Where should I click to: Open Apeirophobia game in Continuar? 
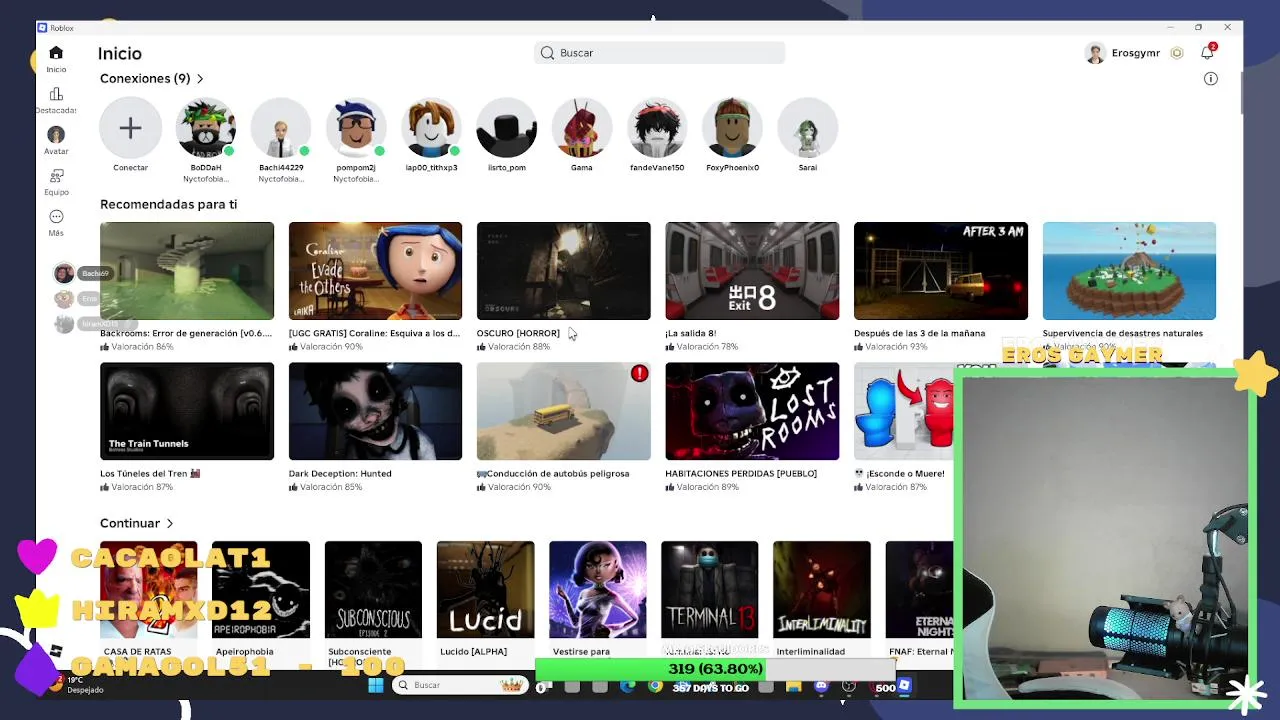coord(261,590)
